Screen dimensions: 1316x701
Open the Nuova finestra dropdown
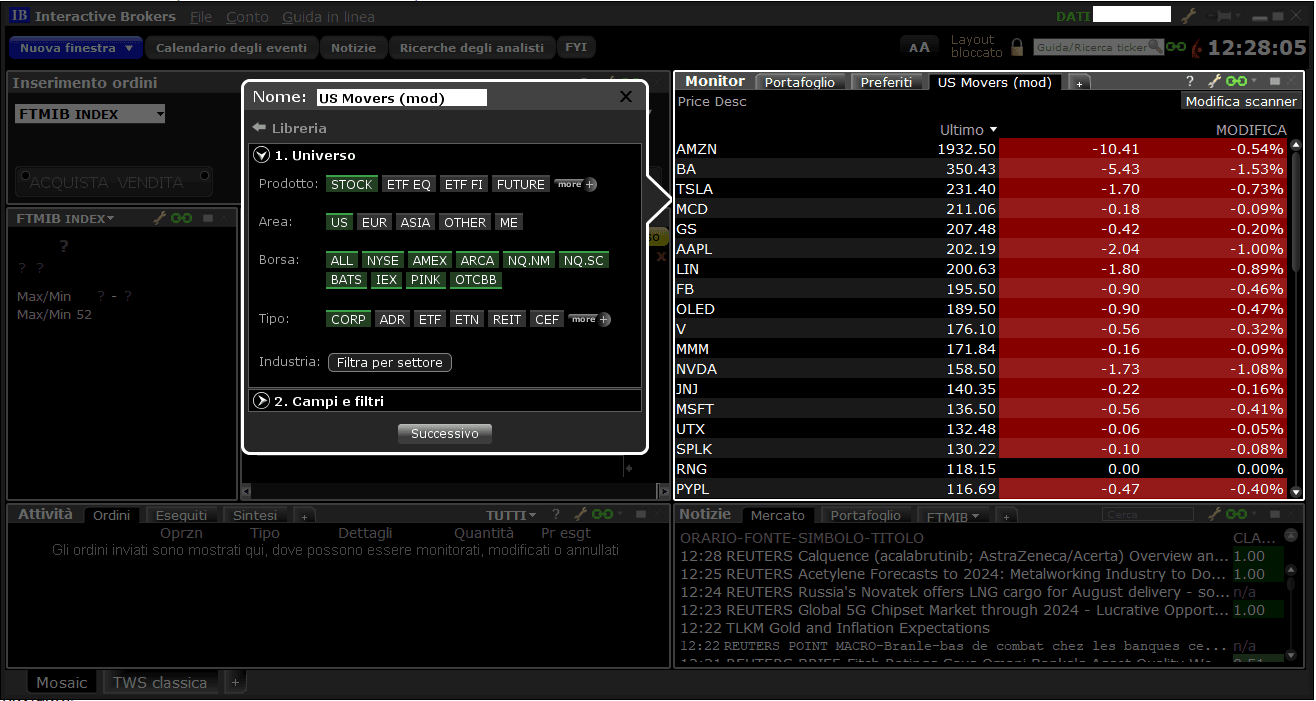click(77, 48)
